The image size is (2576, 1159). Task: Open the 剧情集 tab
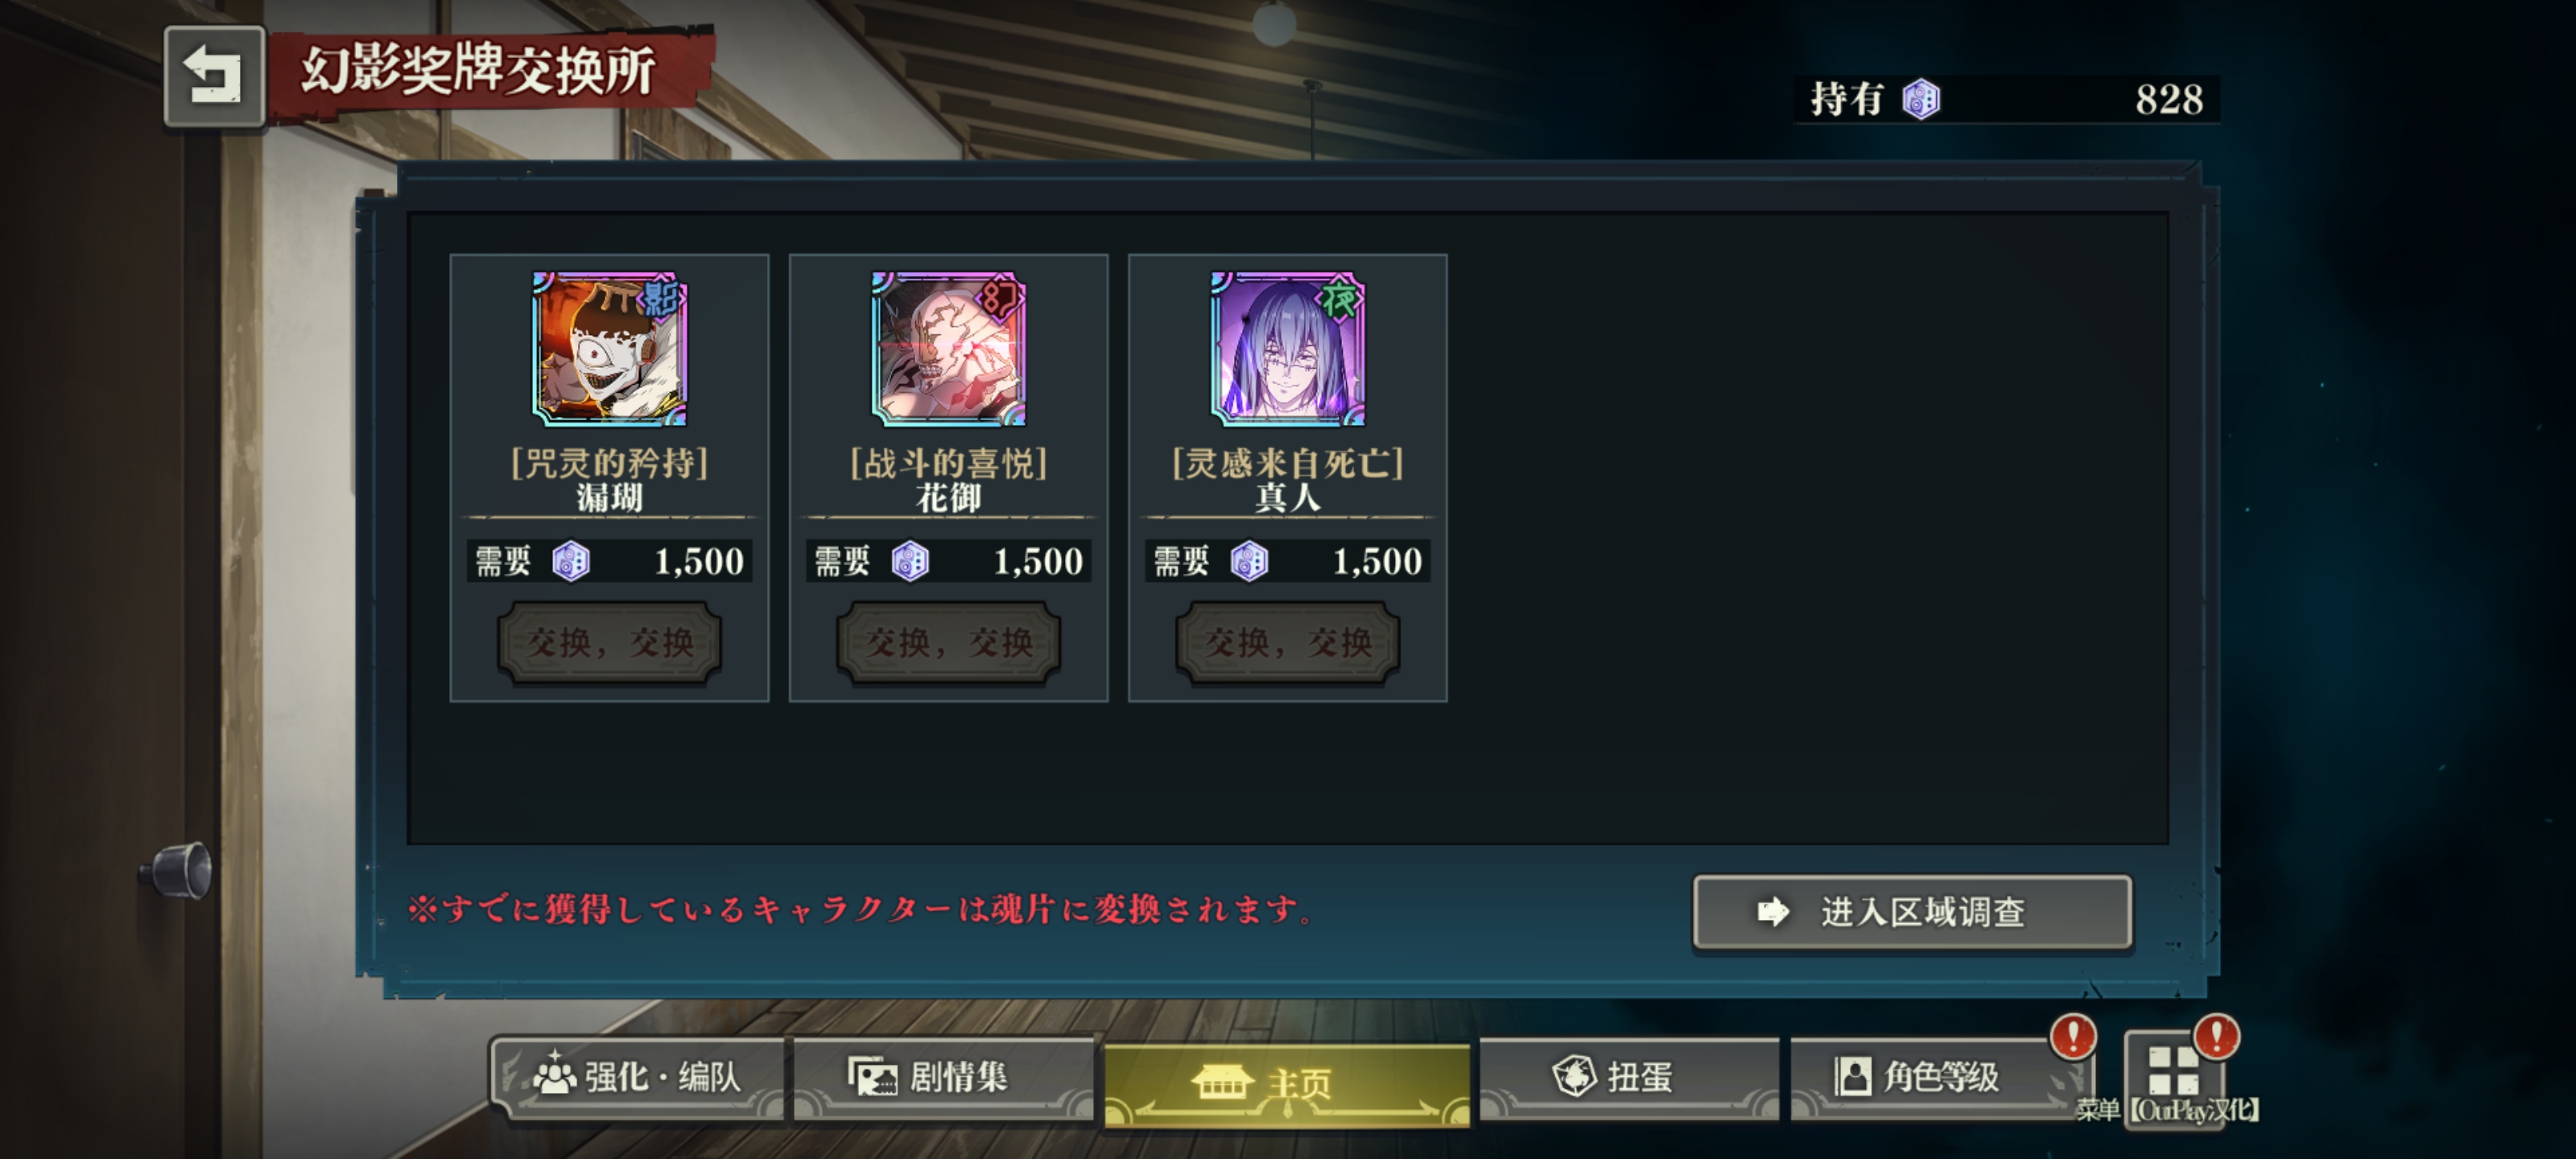[x=943, y=1078]
